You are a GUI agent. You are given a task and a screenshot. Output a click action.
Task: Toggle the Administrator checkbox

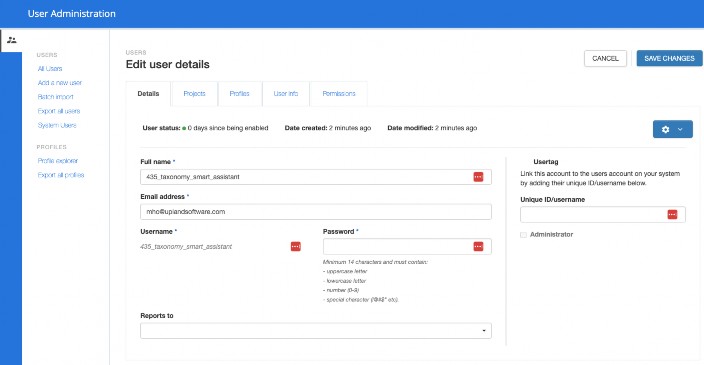point(524,235)
